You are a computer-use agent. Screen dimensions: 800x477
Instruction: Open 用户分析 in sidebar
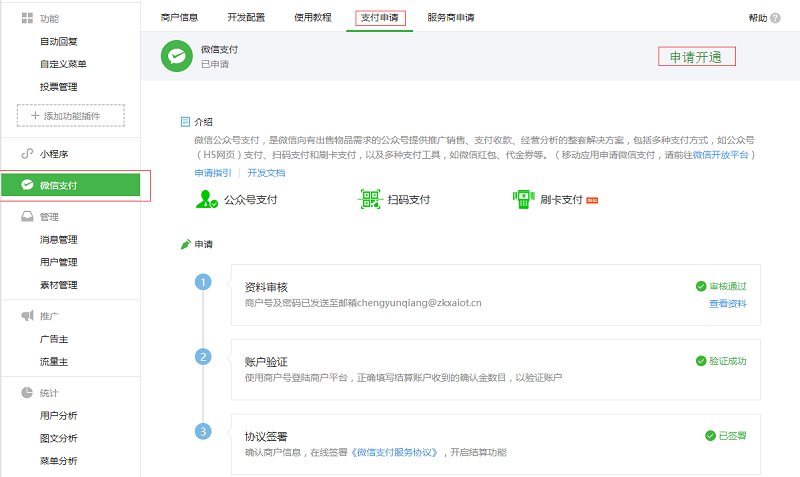[59, 415]
